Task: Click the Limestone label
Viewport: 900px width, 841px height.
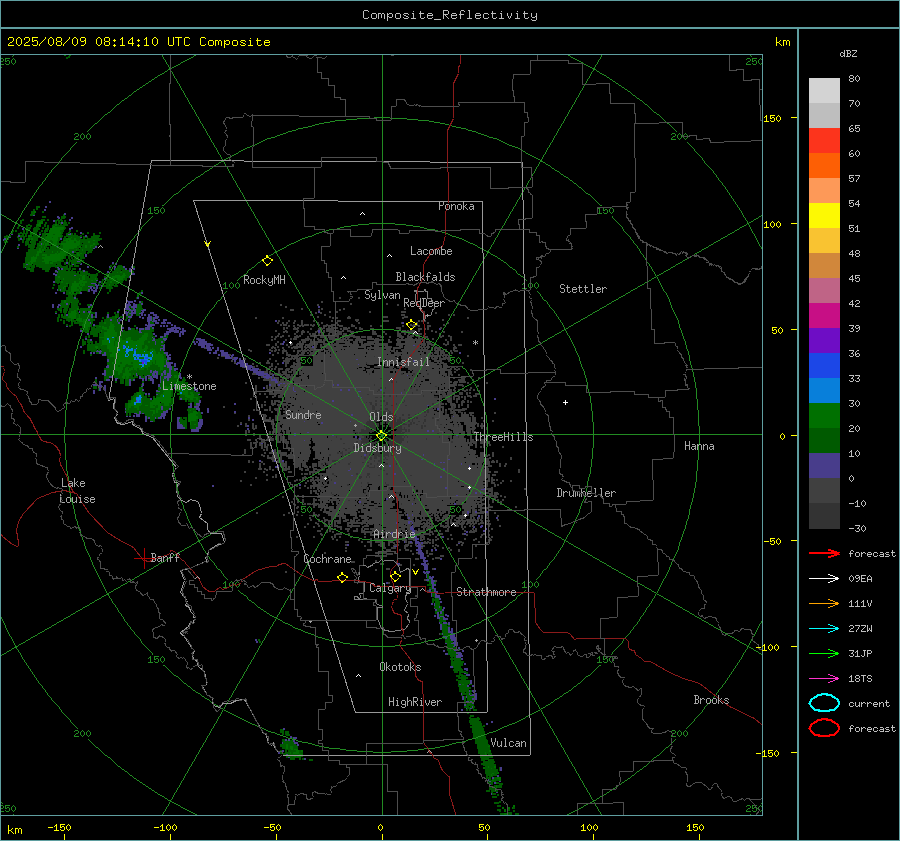Action: pos(189,386)
